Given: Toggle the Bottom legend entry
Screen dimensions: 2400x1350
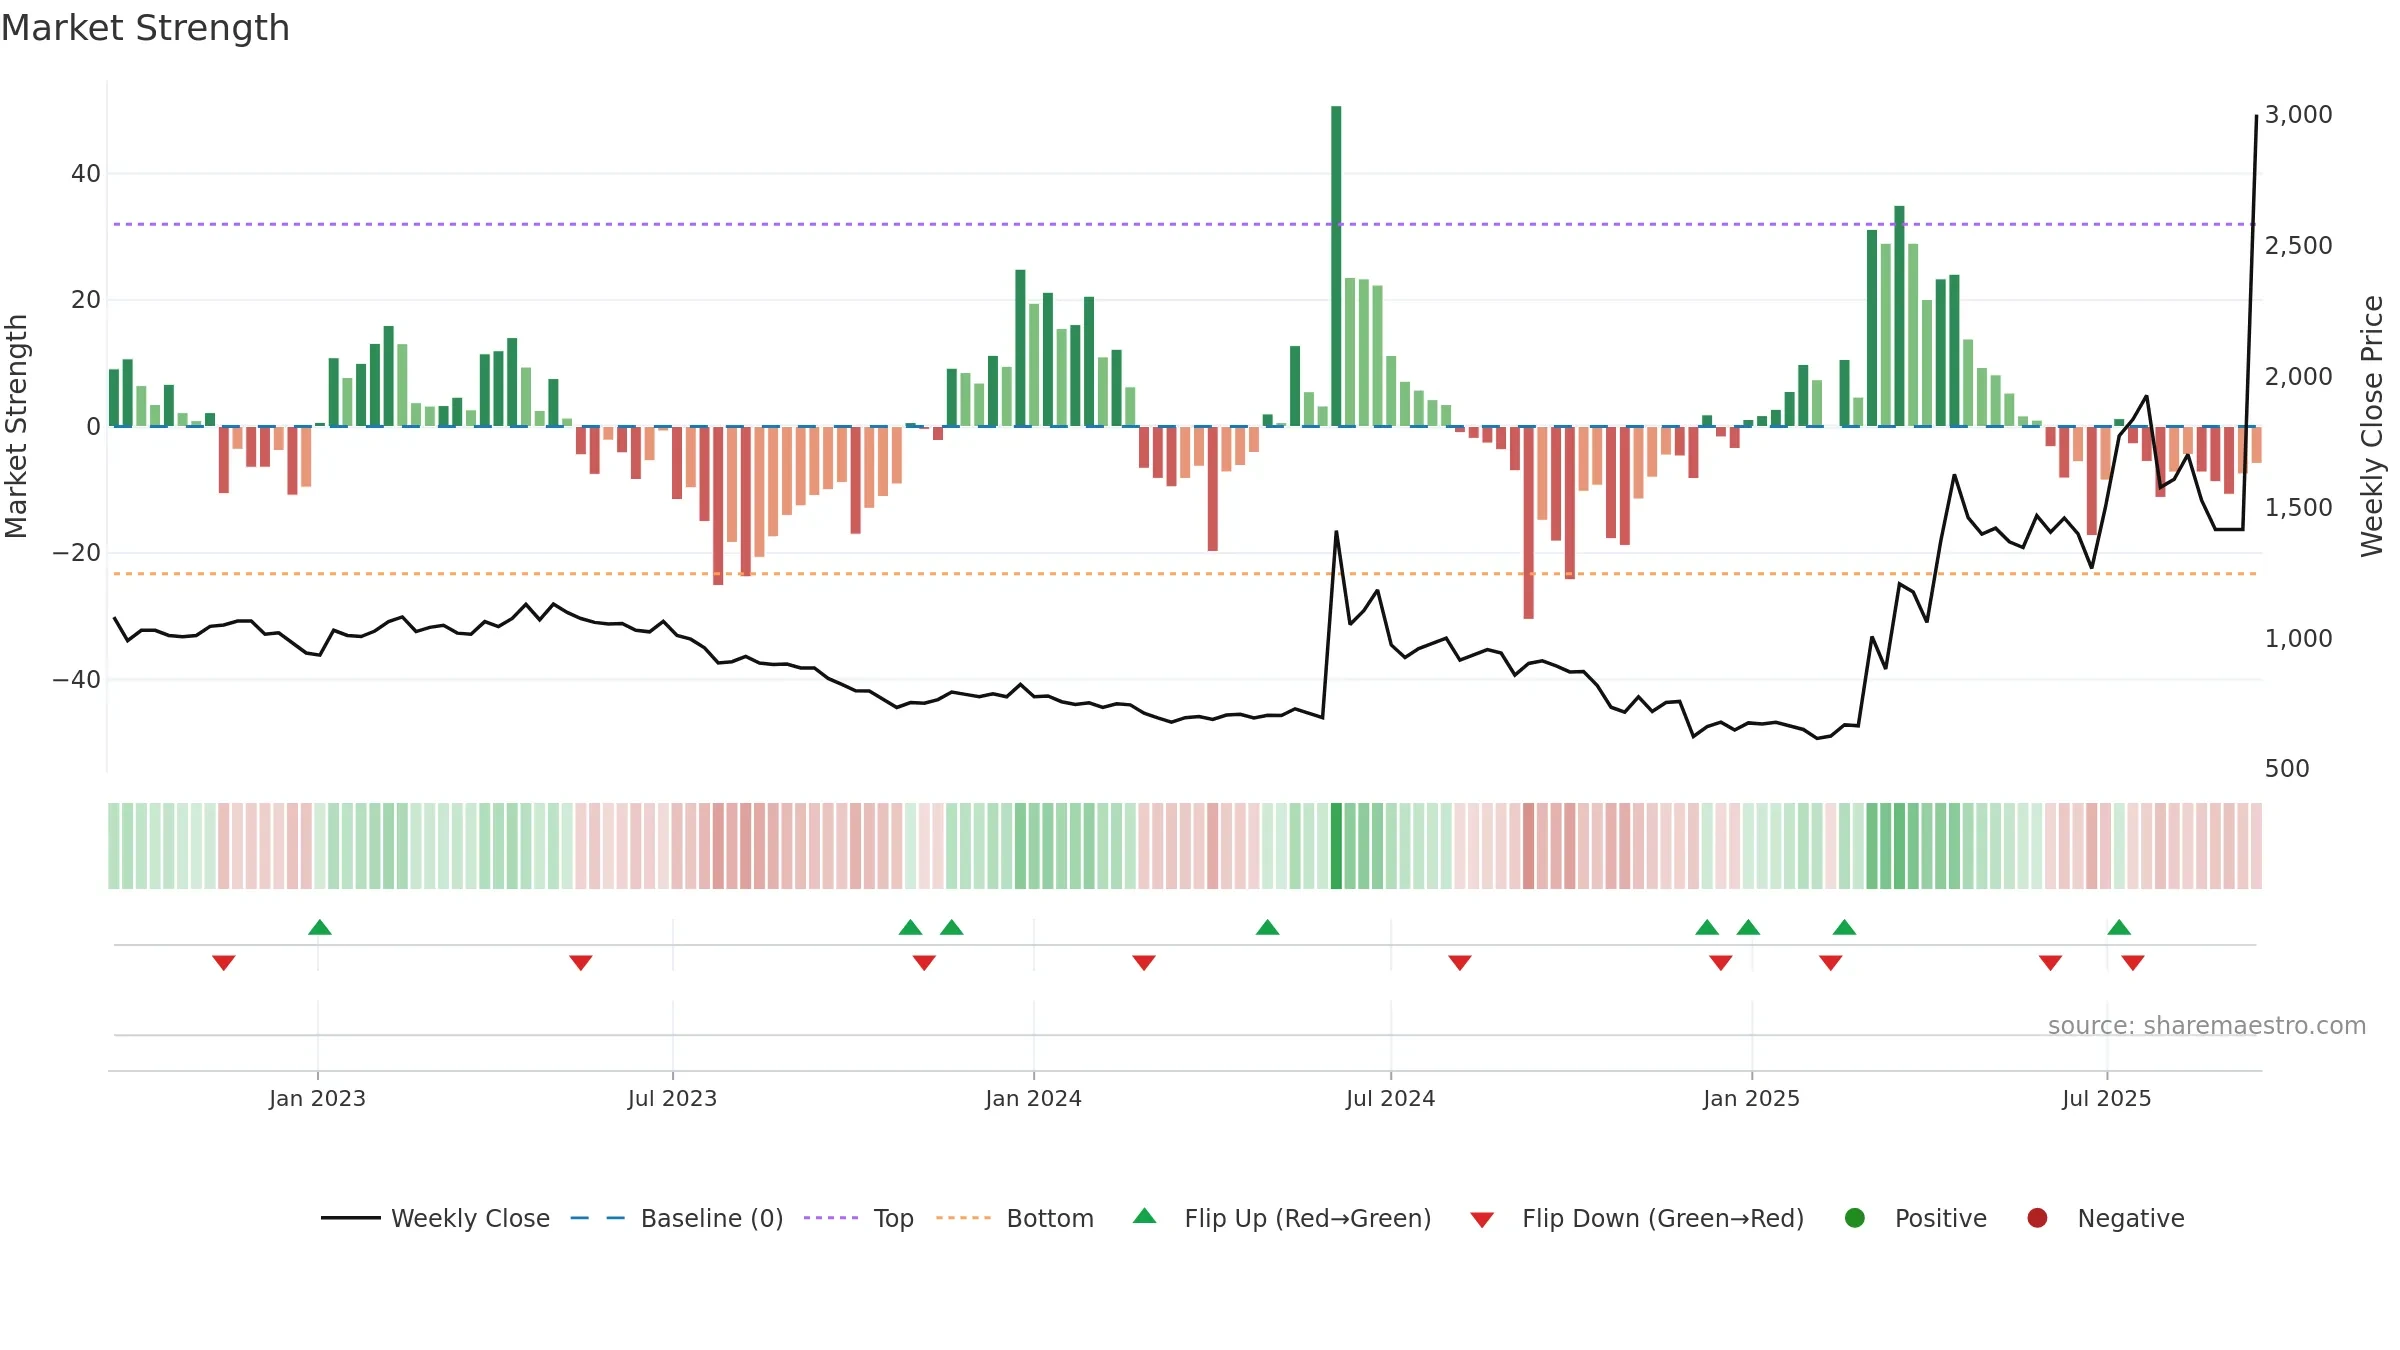Looking at the screenshot, I should click(x=1015, y=1218).
